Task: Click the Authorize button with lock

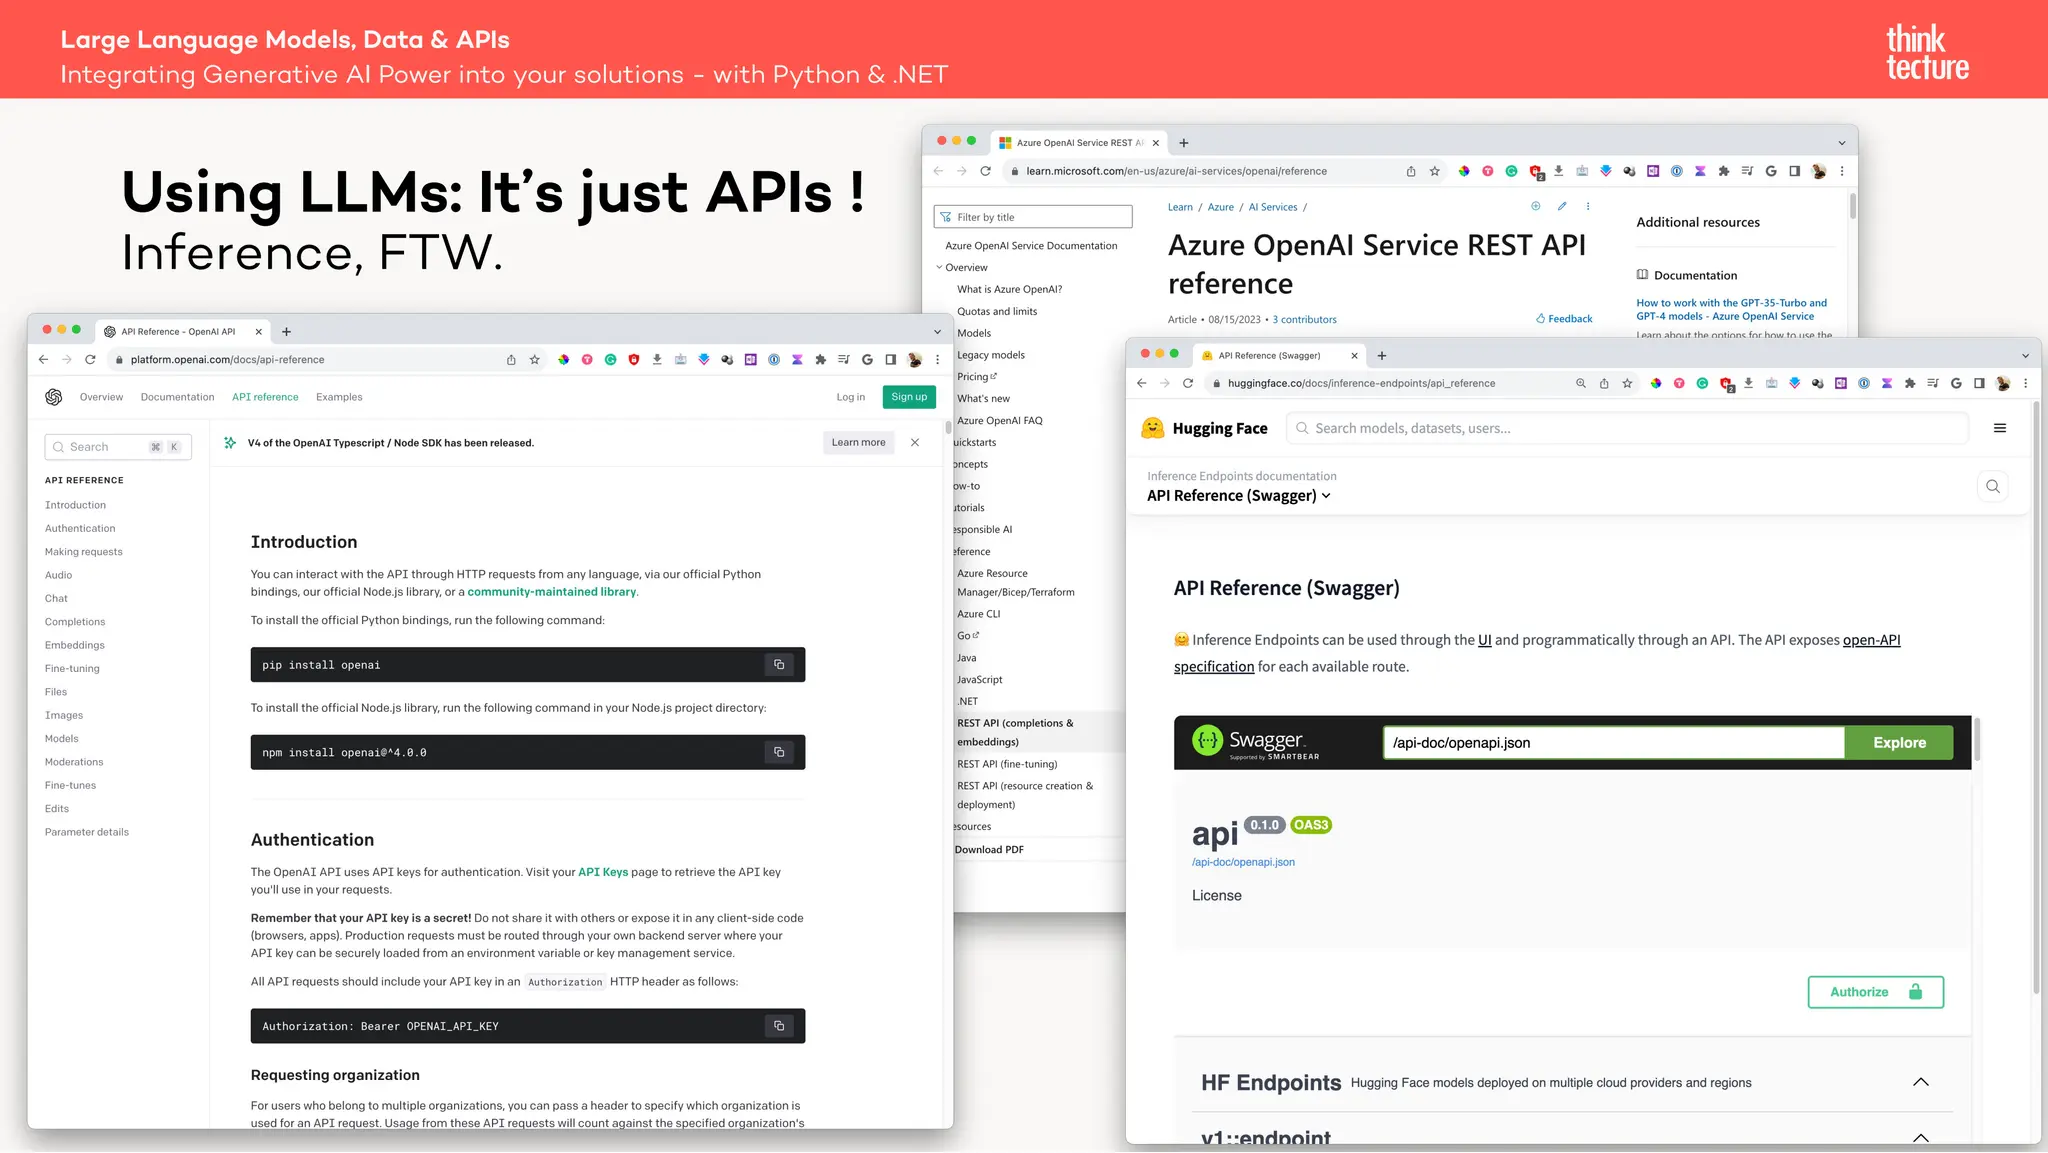Action: coord(1876,992)
